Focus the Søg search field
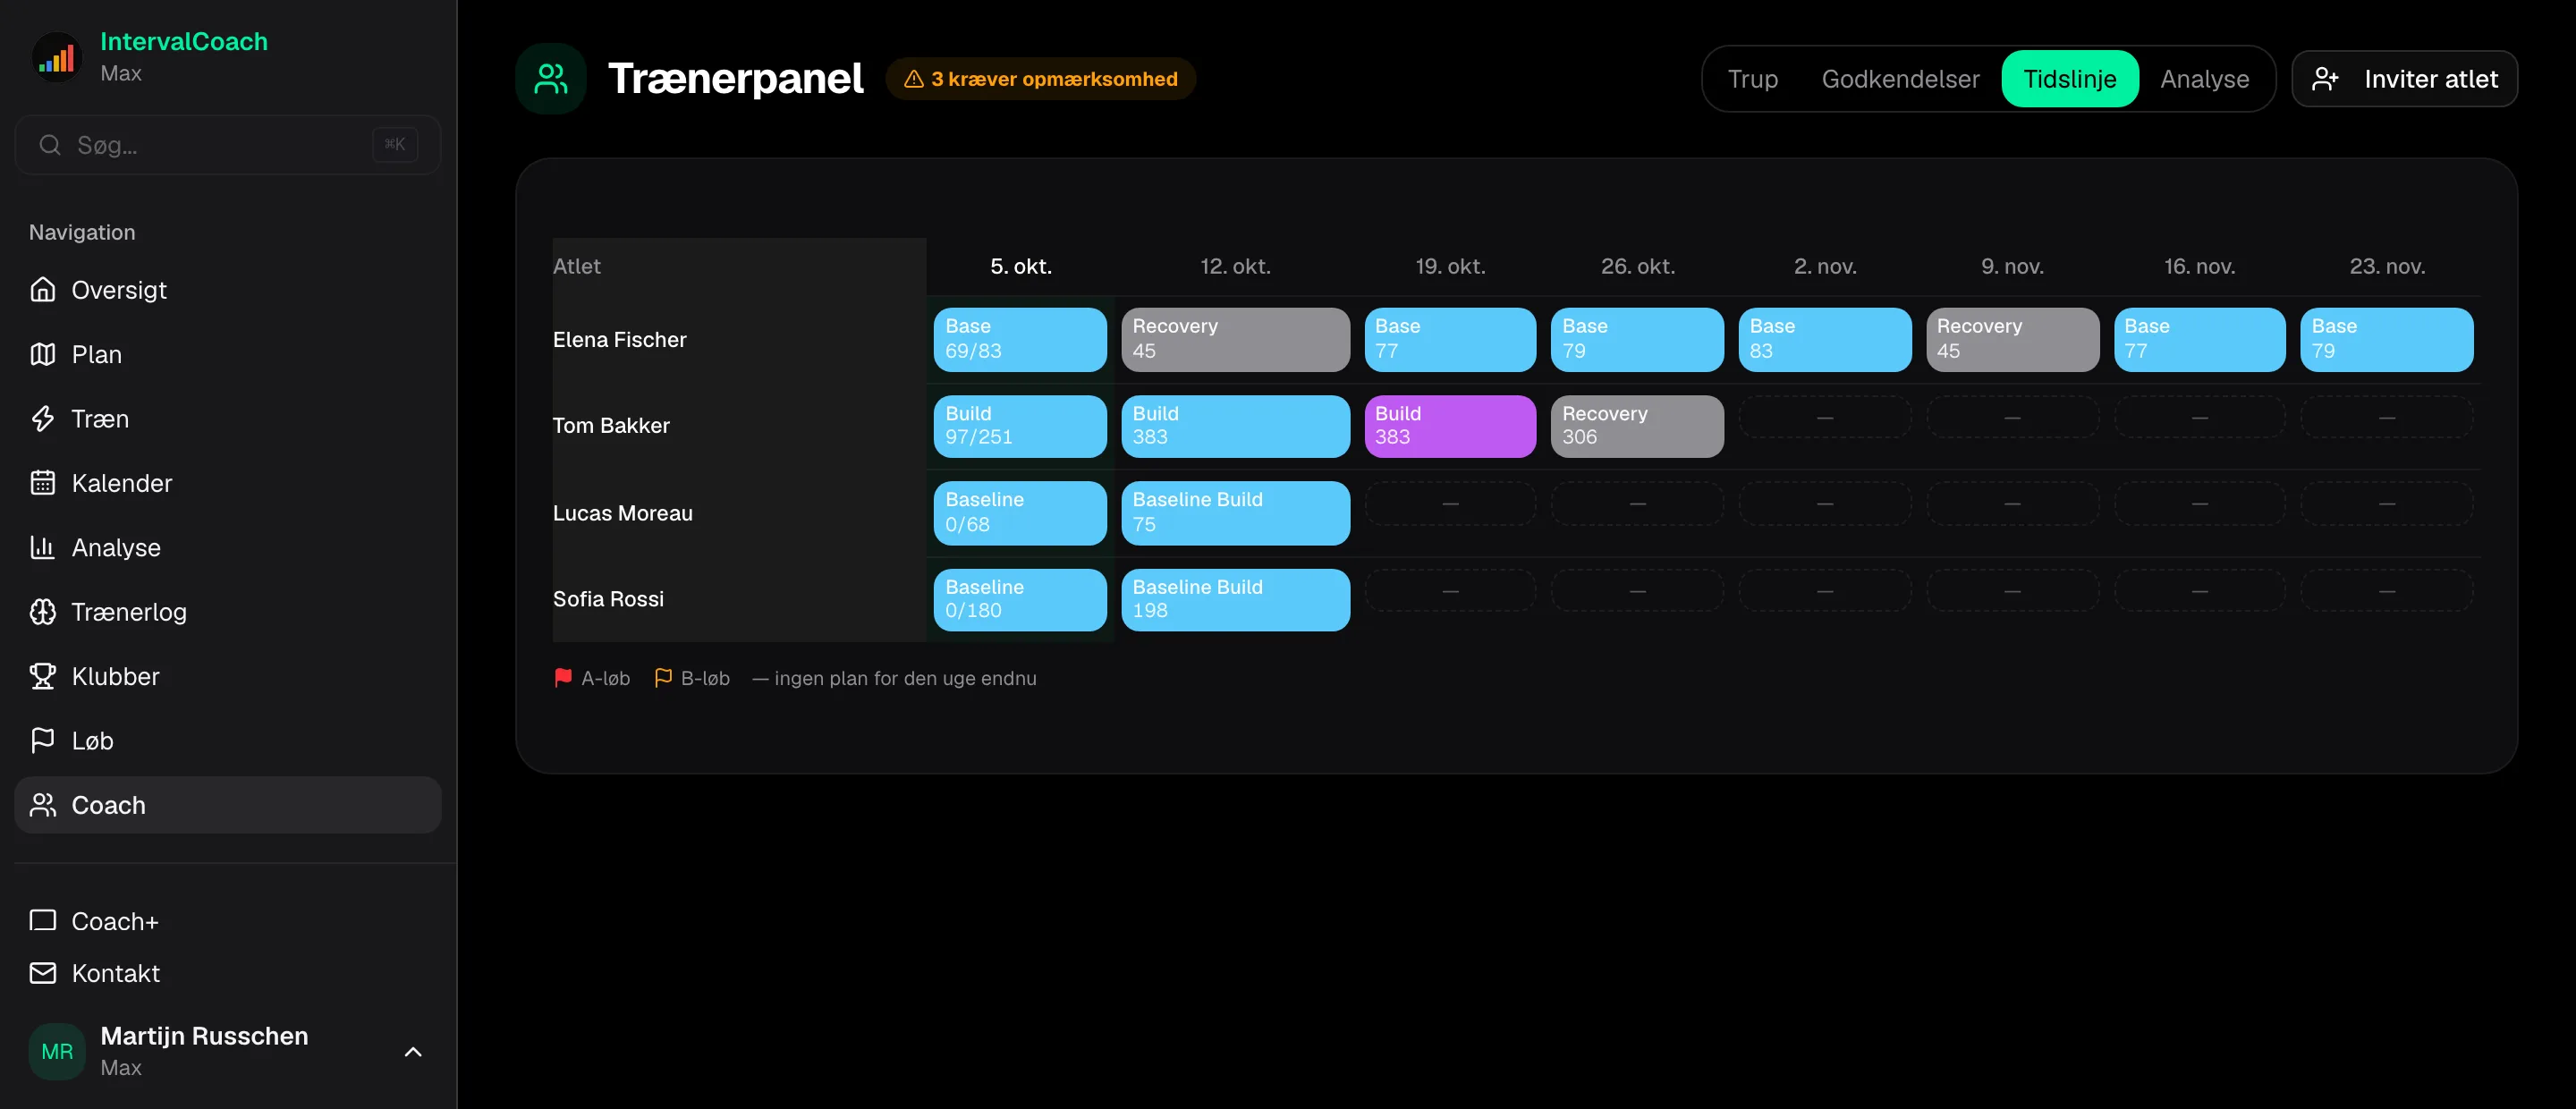This screenshot has width=2576, height=1109. (228, 145)
